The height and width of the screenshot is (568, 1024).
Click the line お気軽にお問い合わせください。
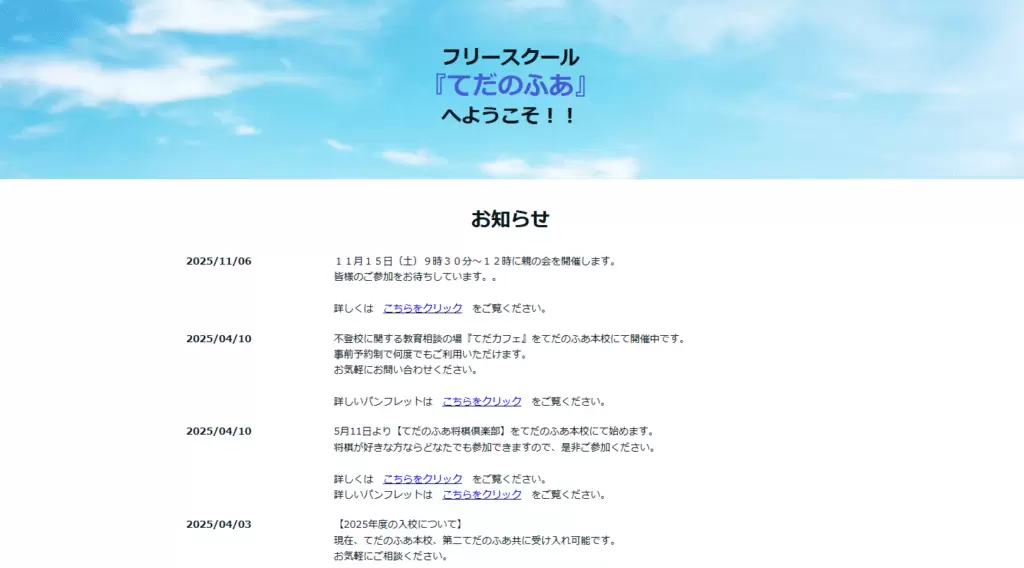click(406, 370)
